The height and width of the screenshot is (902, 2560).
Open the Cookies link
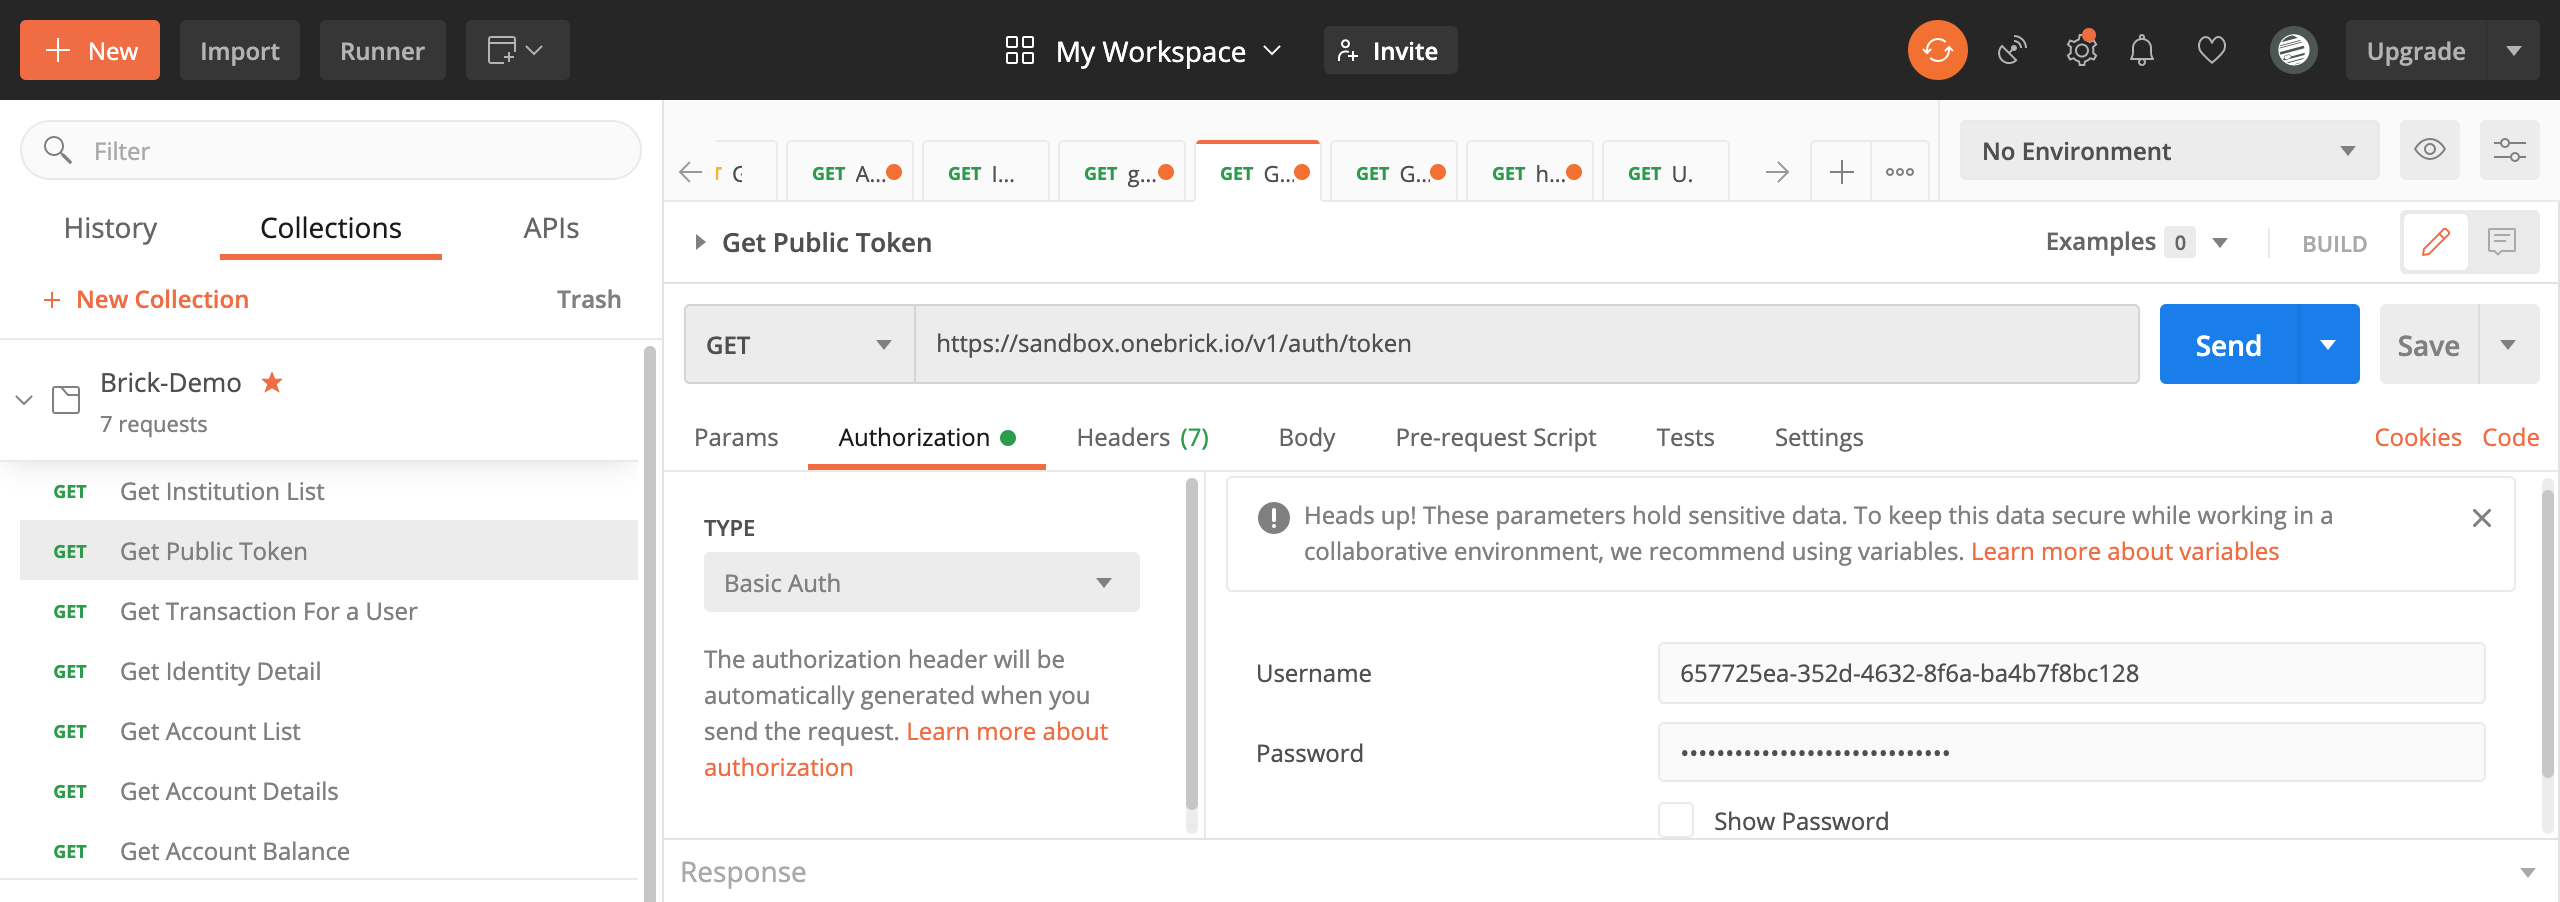pos(2418,438)
